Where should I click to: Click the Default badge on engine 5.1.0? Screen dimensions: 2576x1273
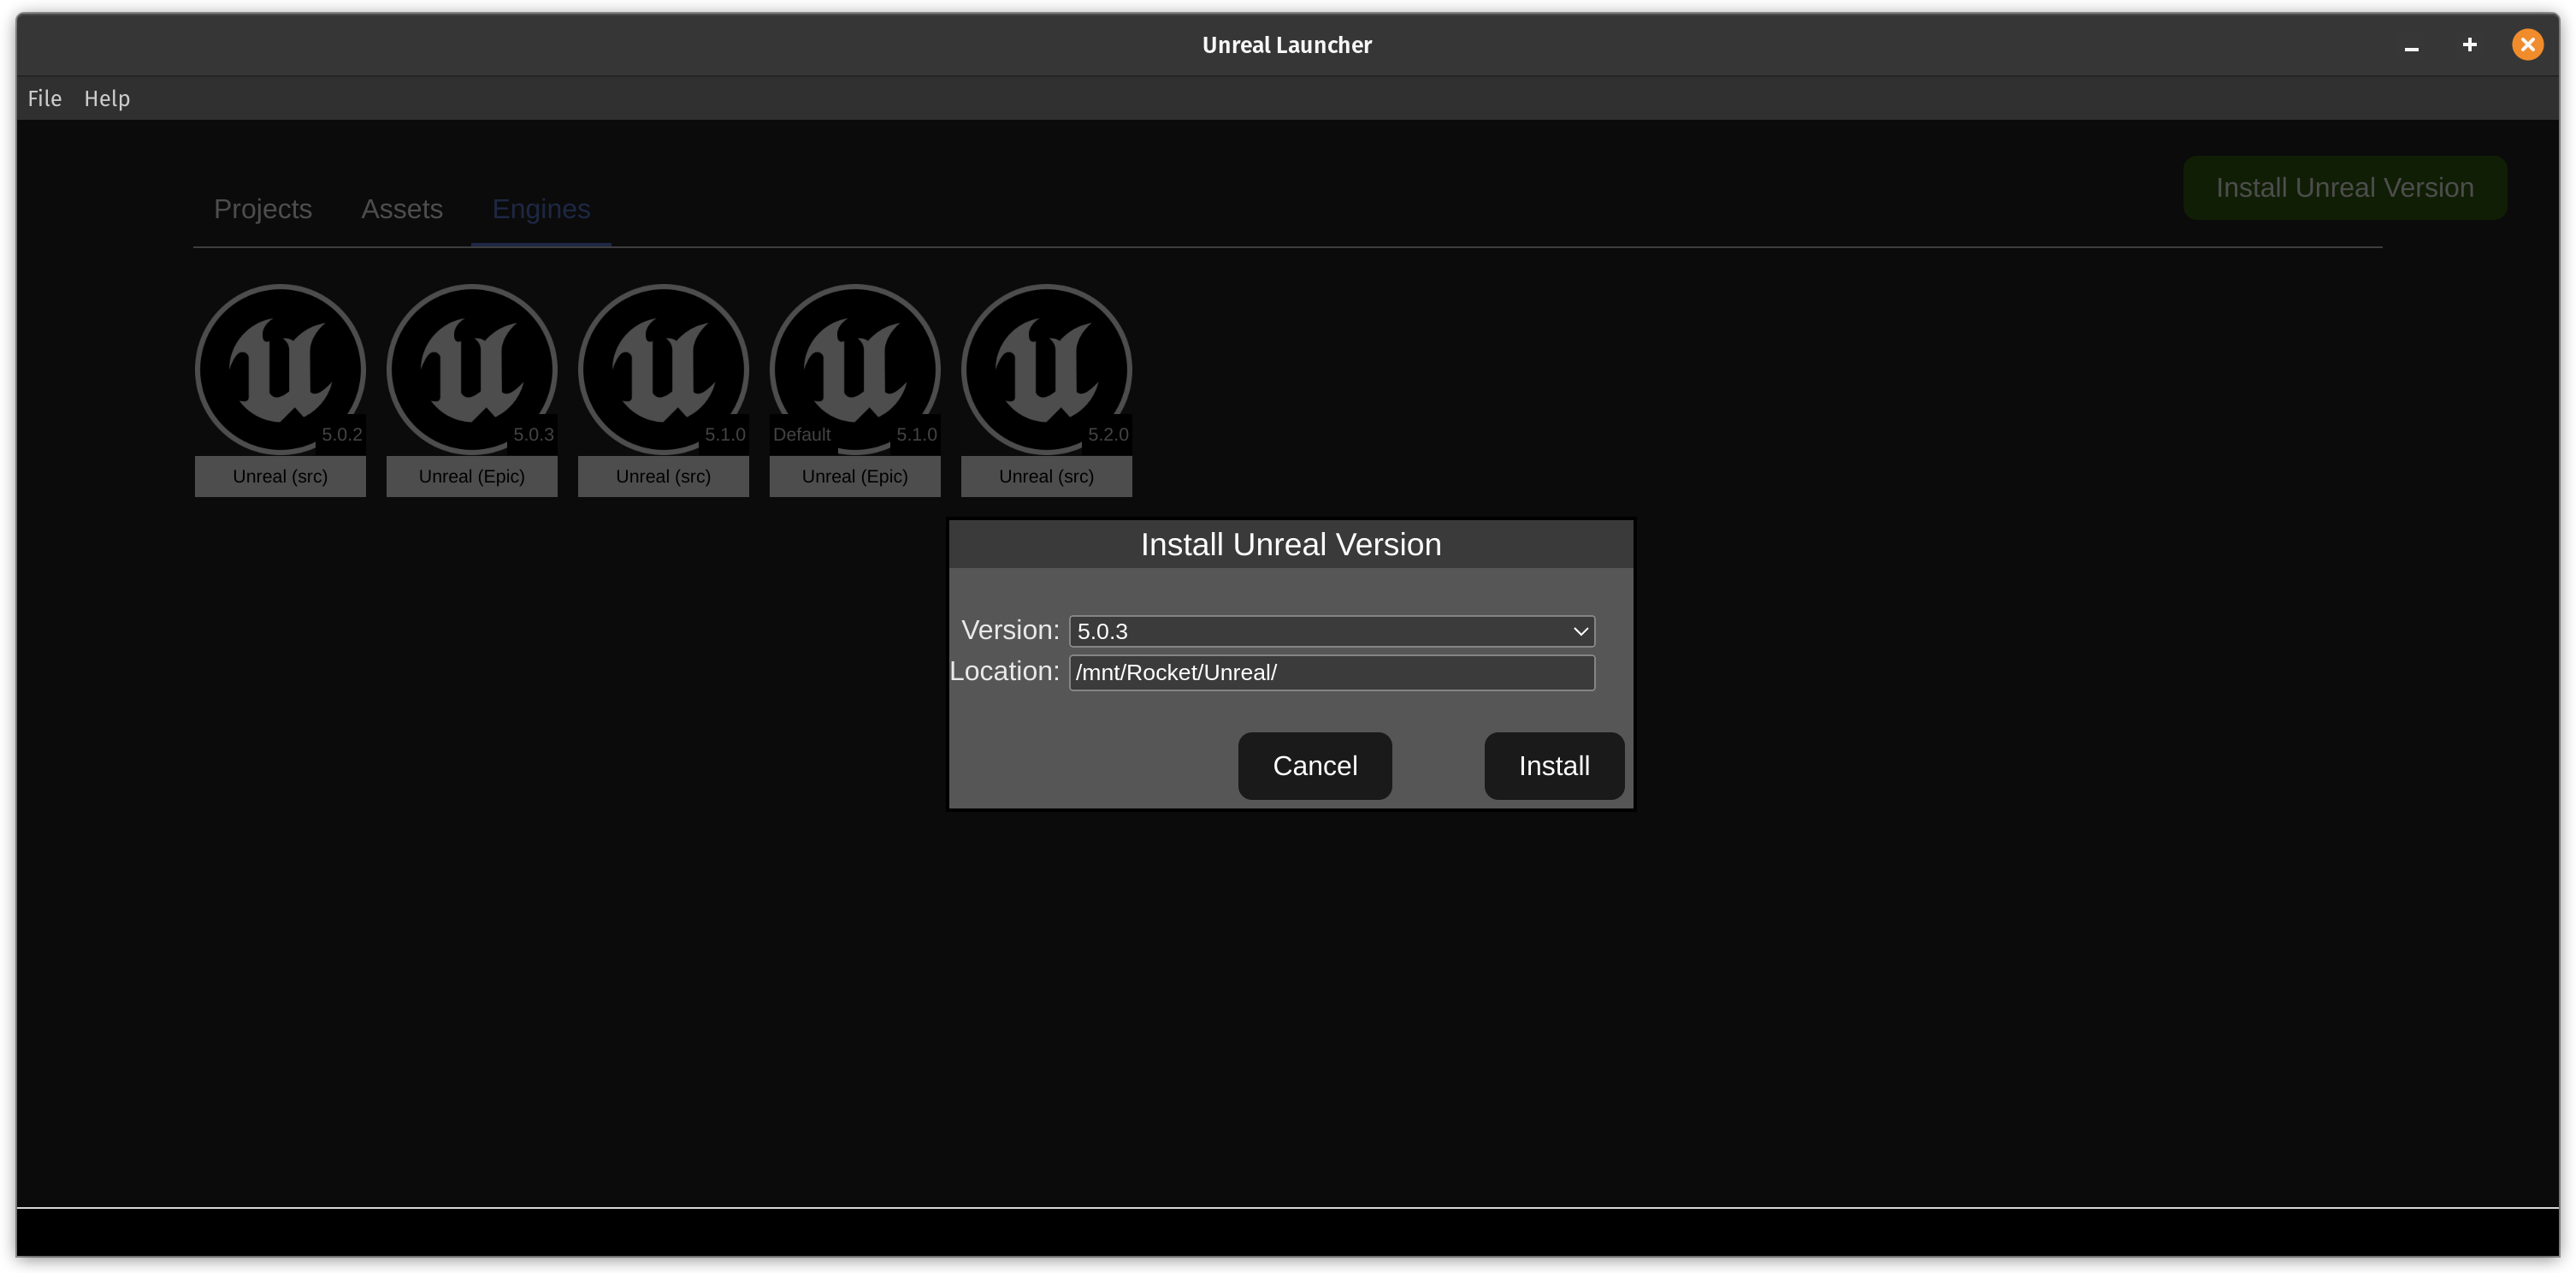802,434
